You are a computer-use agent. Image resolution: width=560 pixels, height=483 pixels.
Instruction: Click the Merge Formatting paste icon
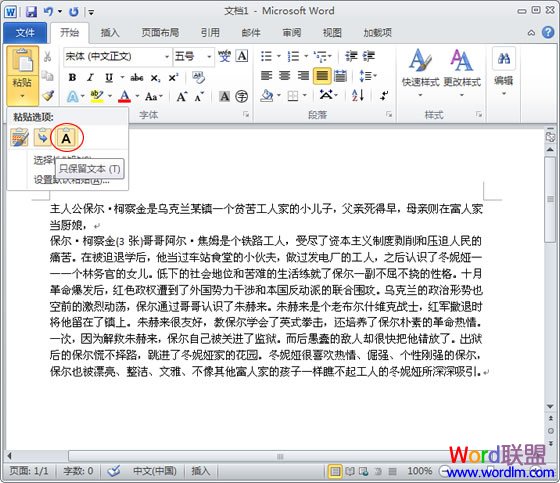[42, 138]
